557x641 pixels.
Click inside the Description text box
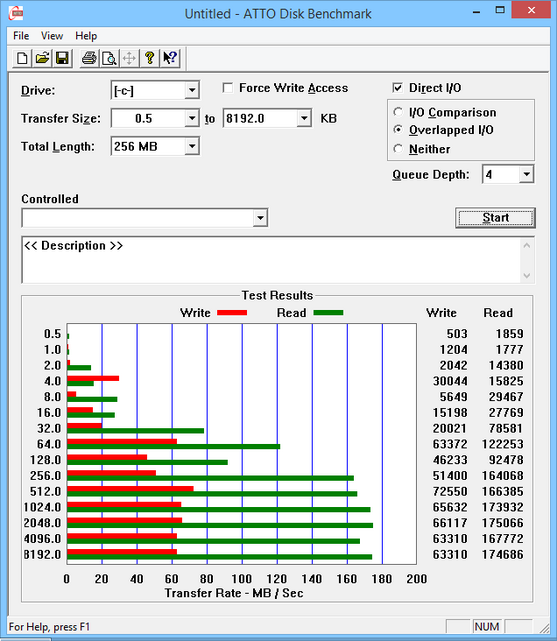[272, 260]
